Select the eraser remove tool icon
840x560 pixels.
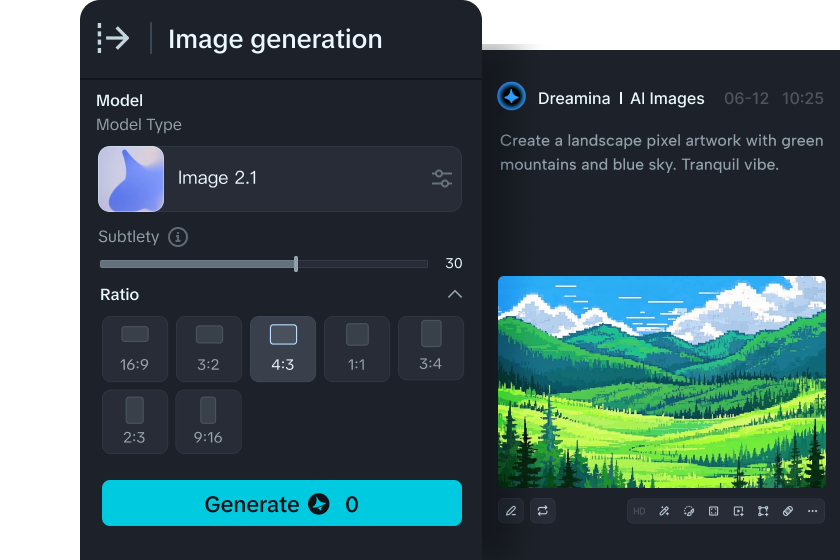tap(788, 511)
